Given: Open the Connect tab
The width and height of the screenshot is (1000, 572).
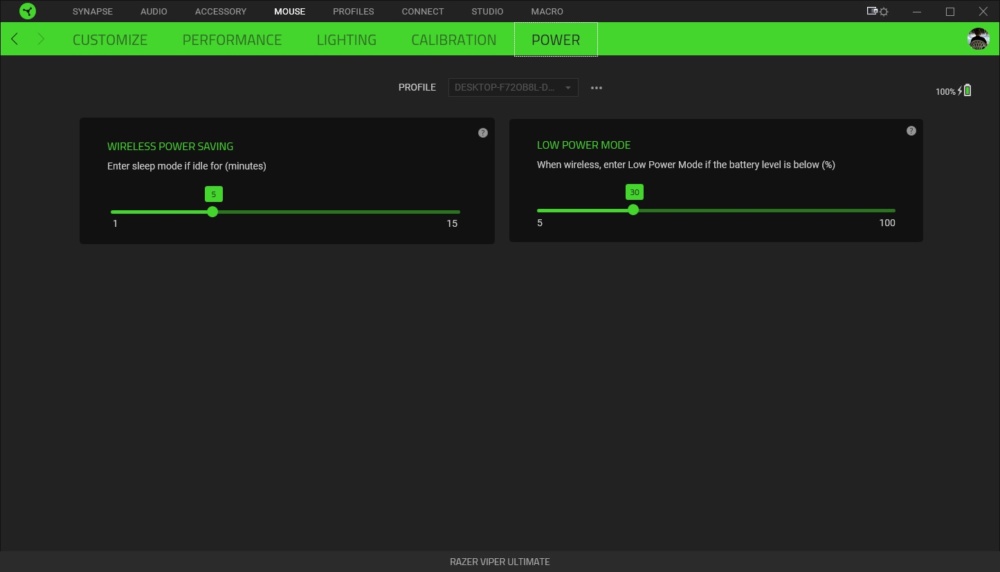Looking at the screenshot, I should (x=422, y=11).
